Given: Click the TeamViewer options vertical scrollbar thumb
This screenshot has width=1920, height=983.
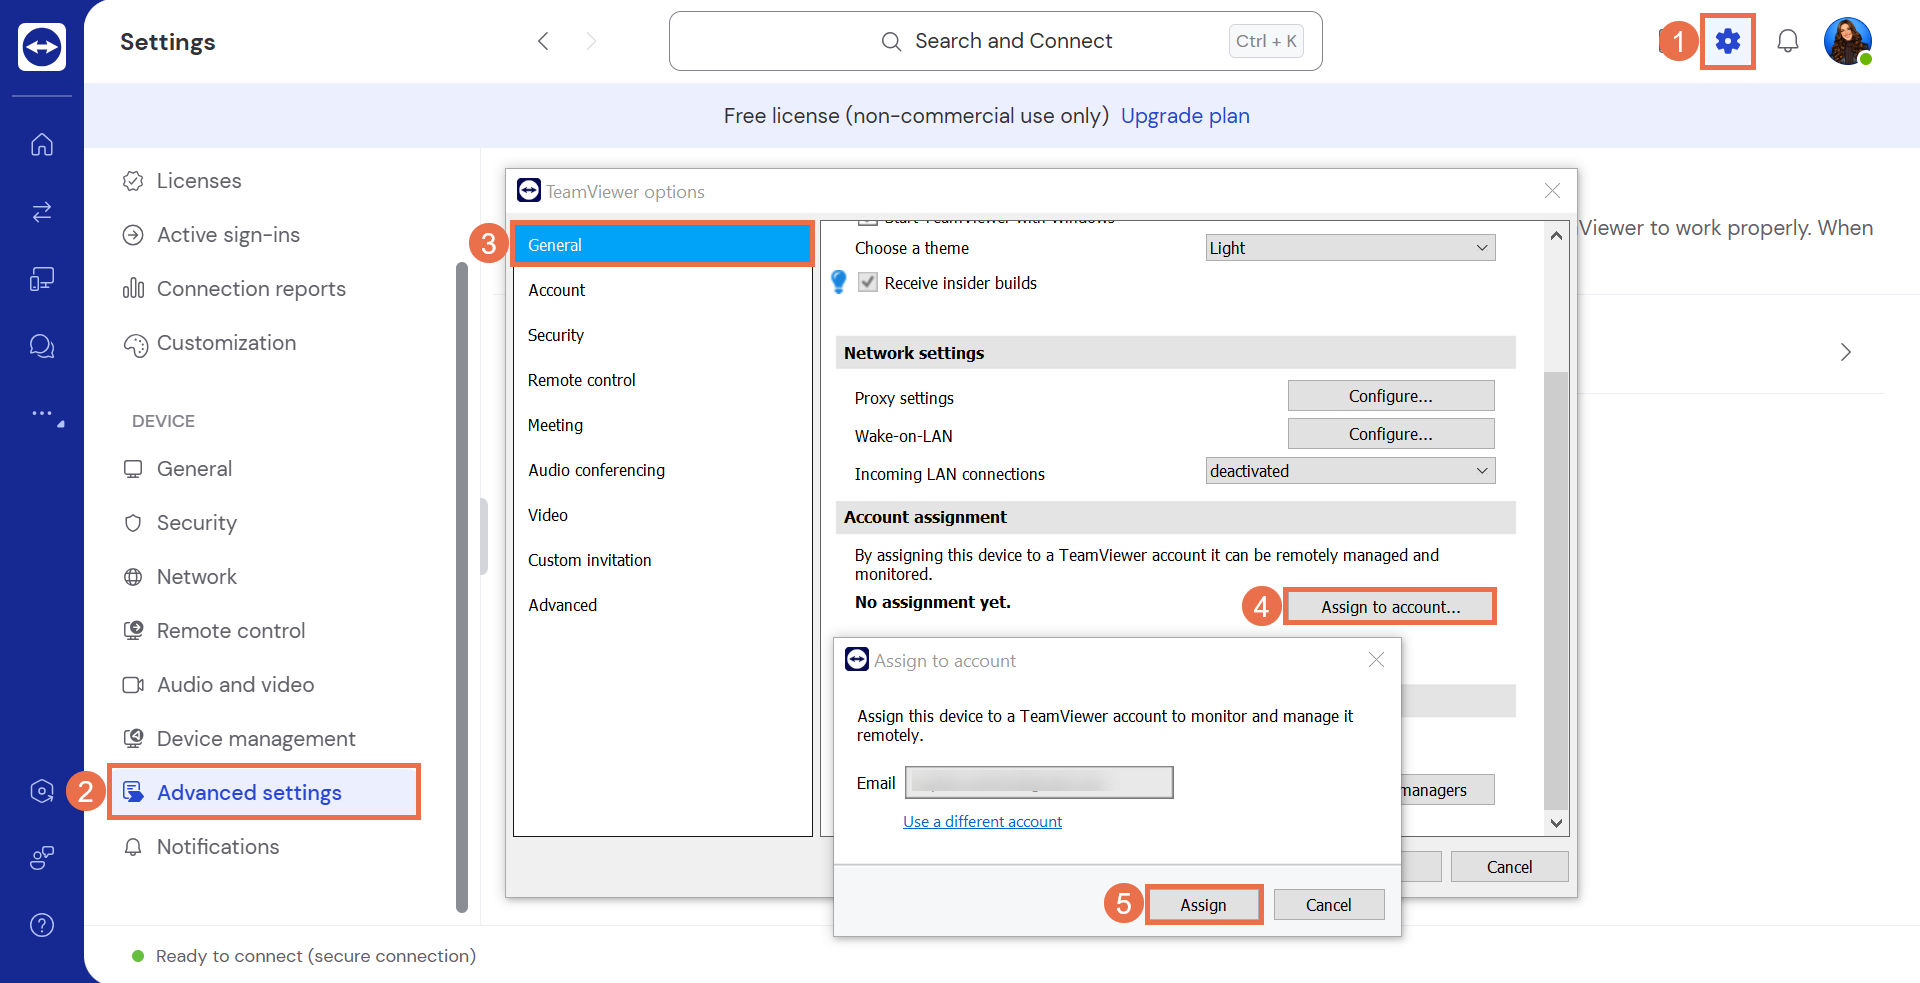Looking at the screenshot, I should (x=1556, y=590).
